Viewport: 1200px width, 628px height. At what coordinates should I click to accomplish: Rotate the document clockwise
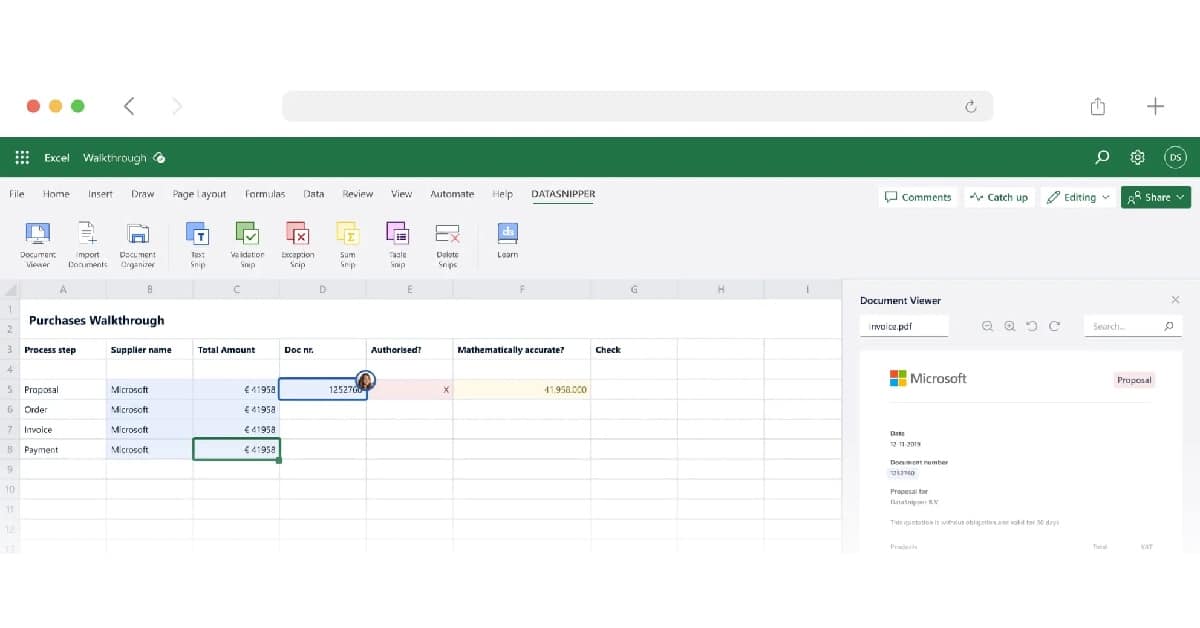point(1053,326)
